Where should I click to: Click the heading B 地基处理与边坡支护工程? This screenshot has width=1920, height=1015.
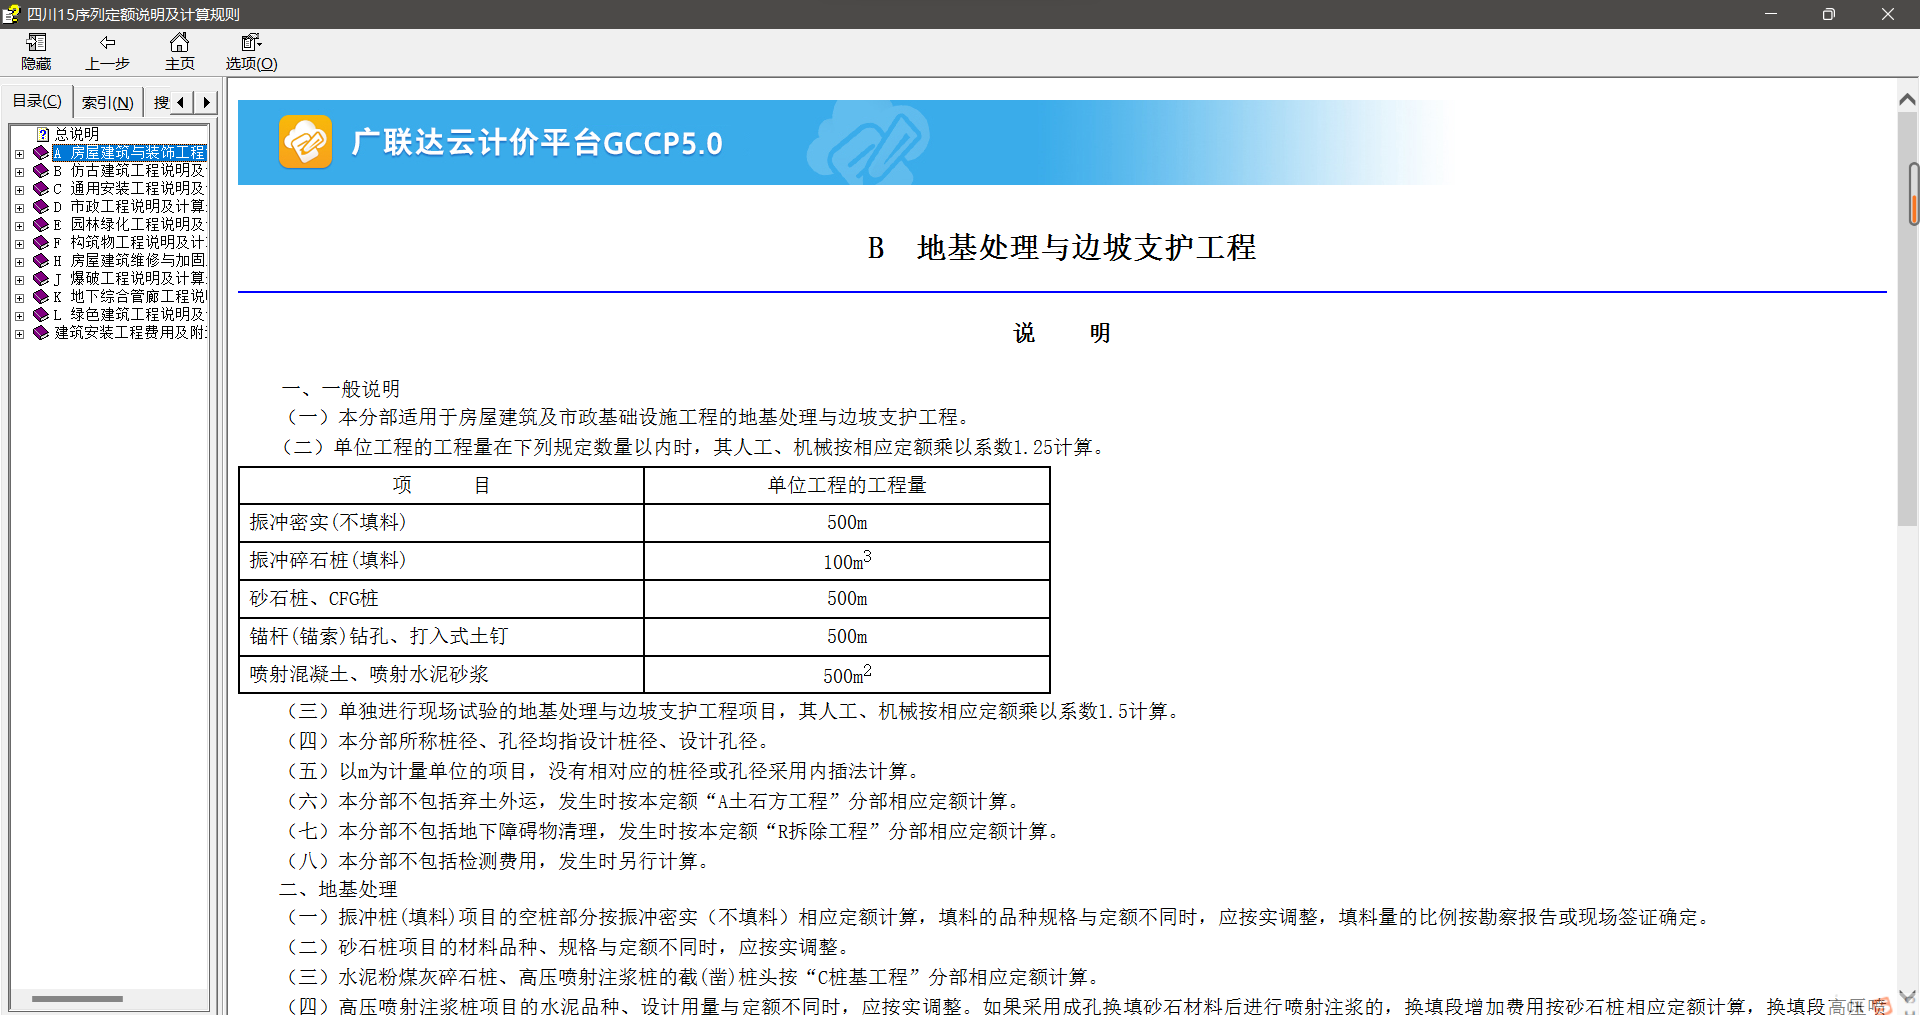click(x=1062, y=248)
